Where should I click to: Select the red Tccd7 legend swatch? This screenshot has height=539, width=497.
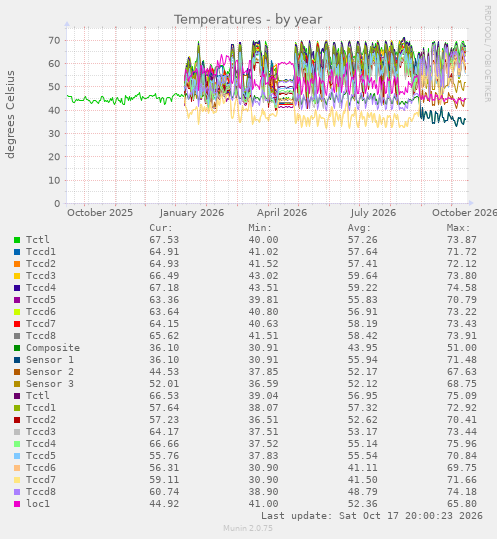tap(17, 324)
